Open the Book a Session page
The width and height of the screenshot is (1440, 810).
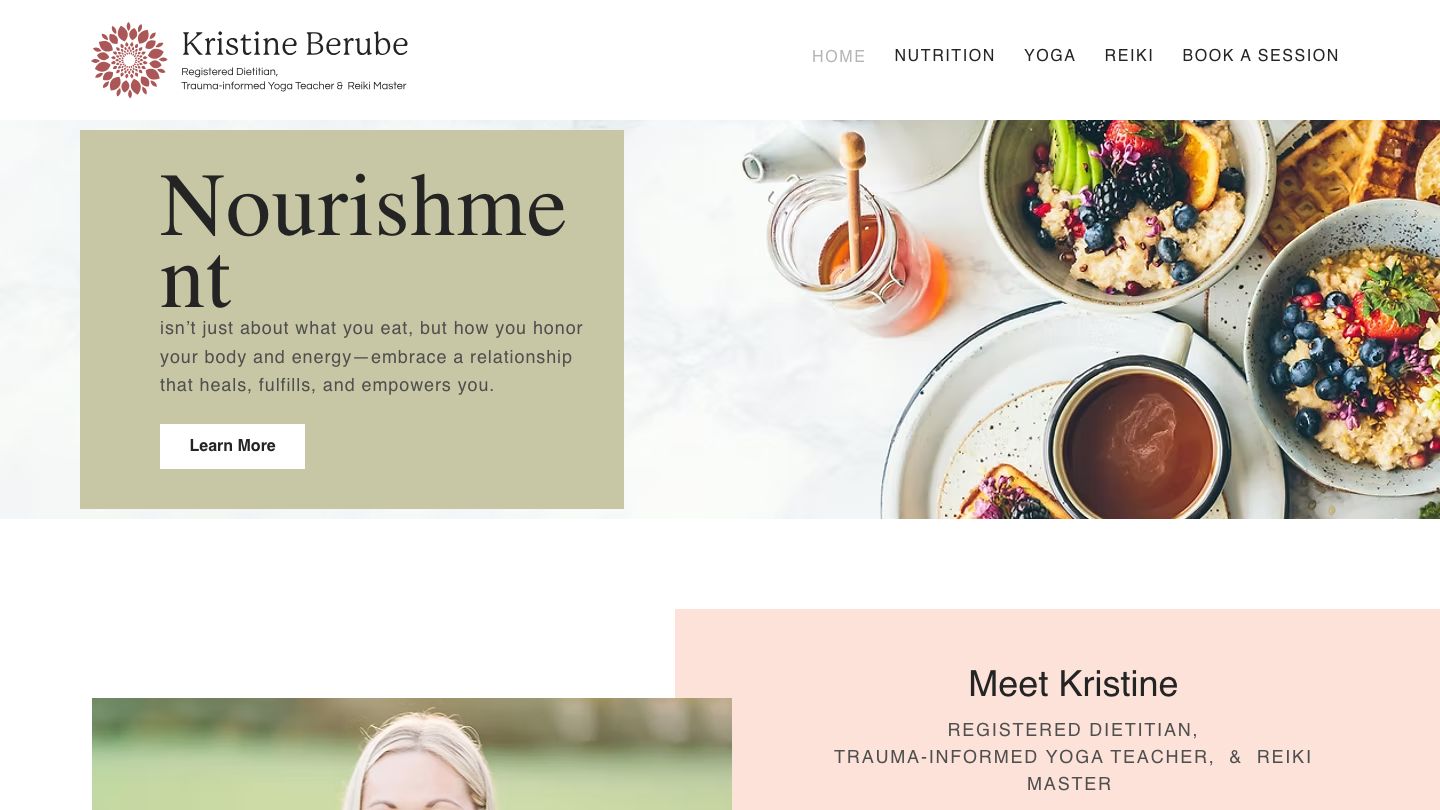click(x=1261, y=56)
